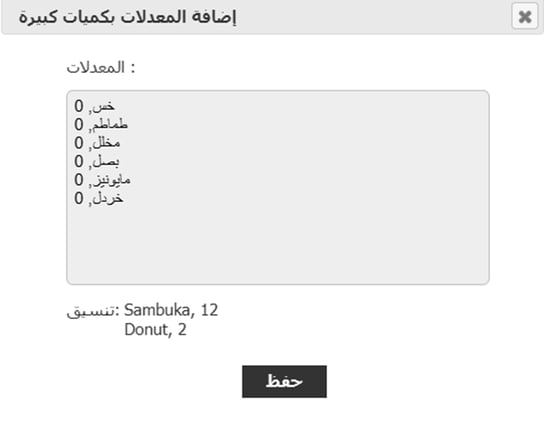Click the zero quantity beside خس
The image size is (544, 425).
(x=79, y=106)
